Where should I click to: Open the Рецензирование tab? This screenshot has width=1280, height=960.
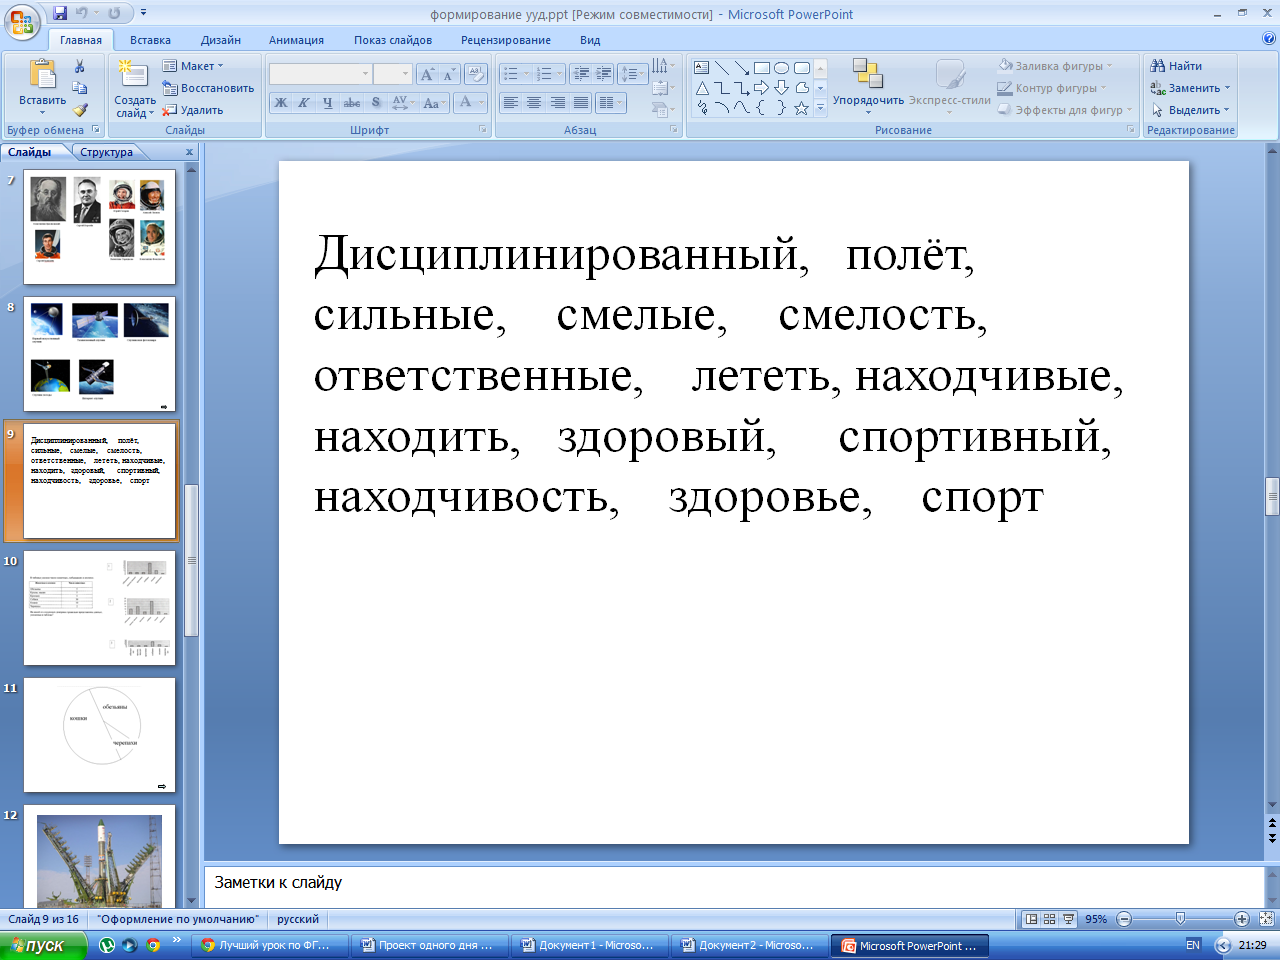pyautogui.click(x=506, y=40)
